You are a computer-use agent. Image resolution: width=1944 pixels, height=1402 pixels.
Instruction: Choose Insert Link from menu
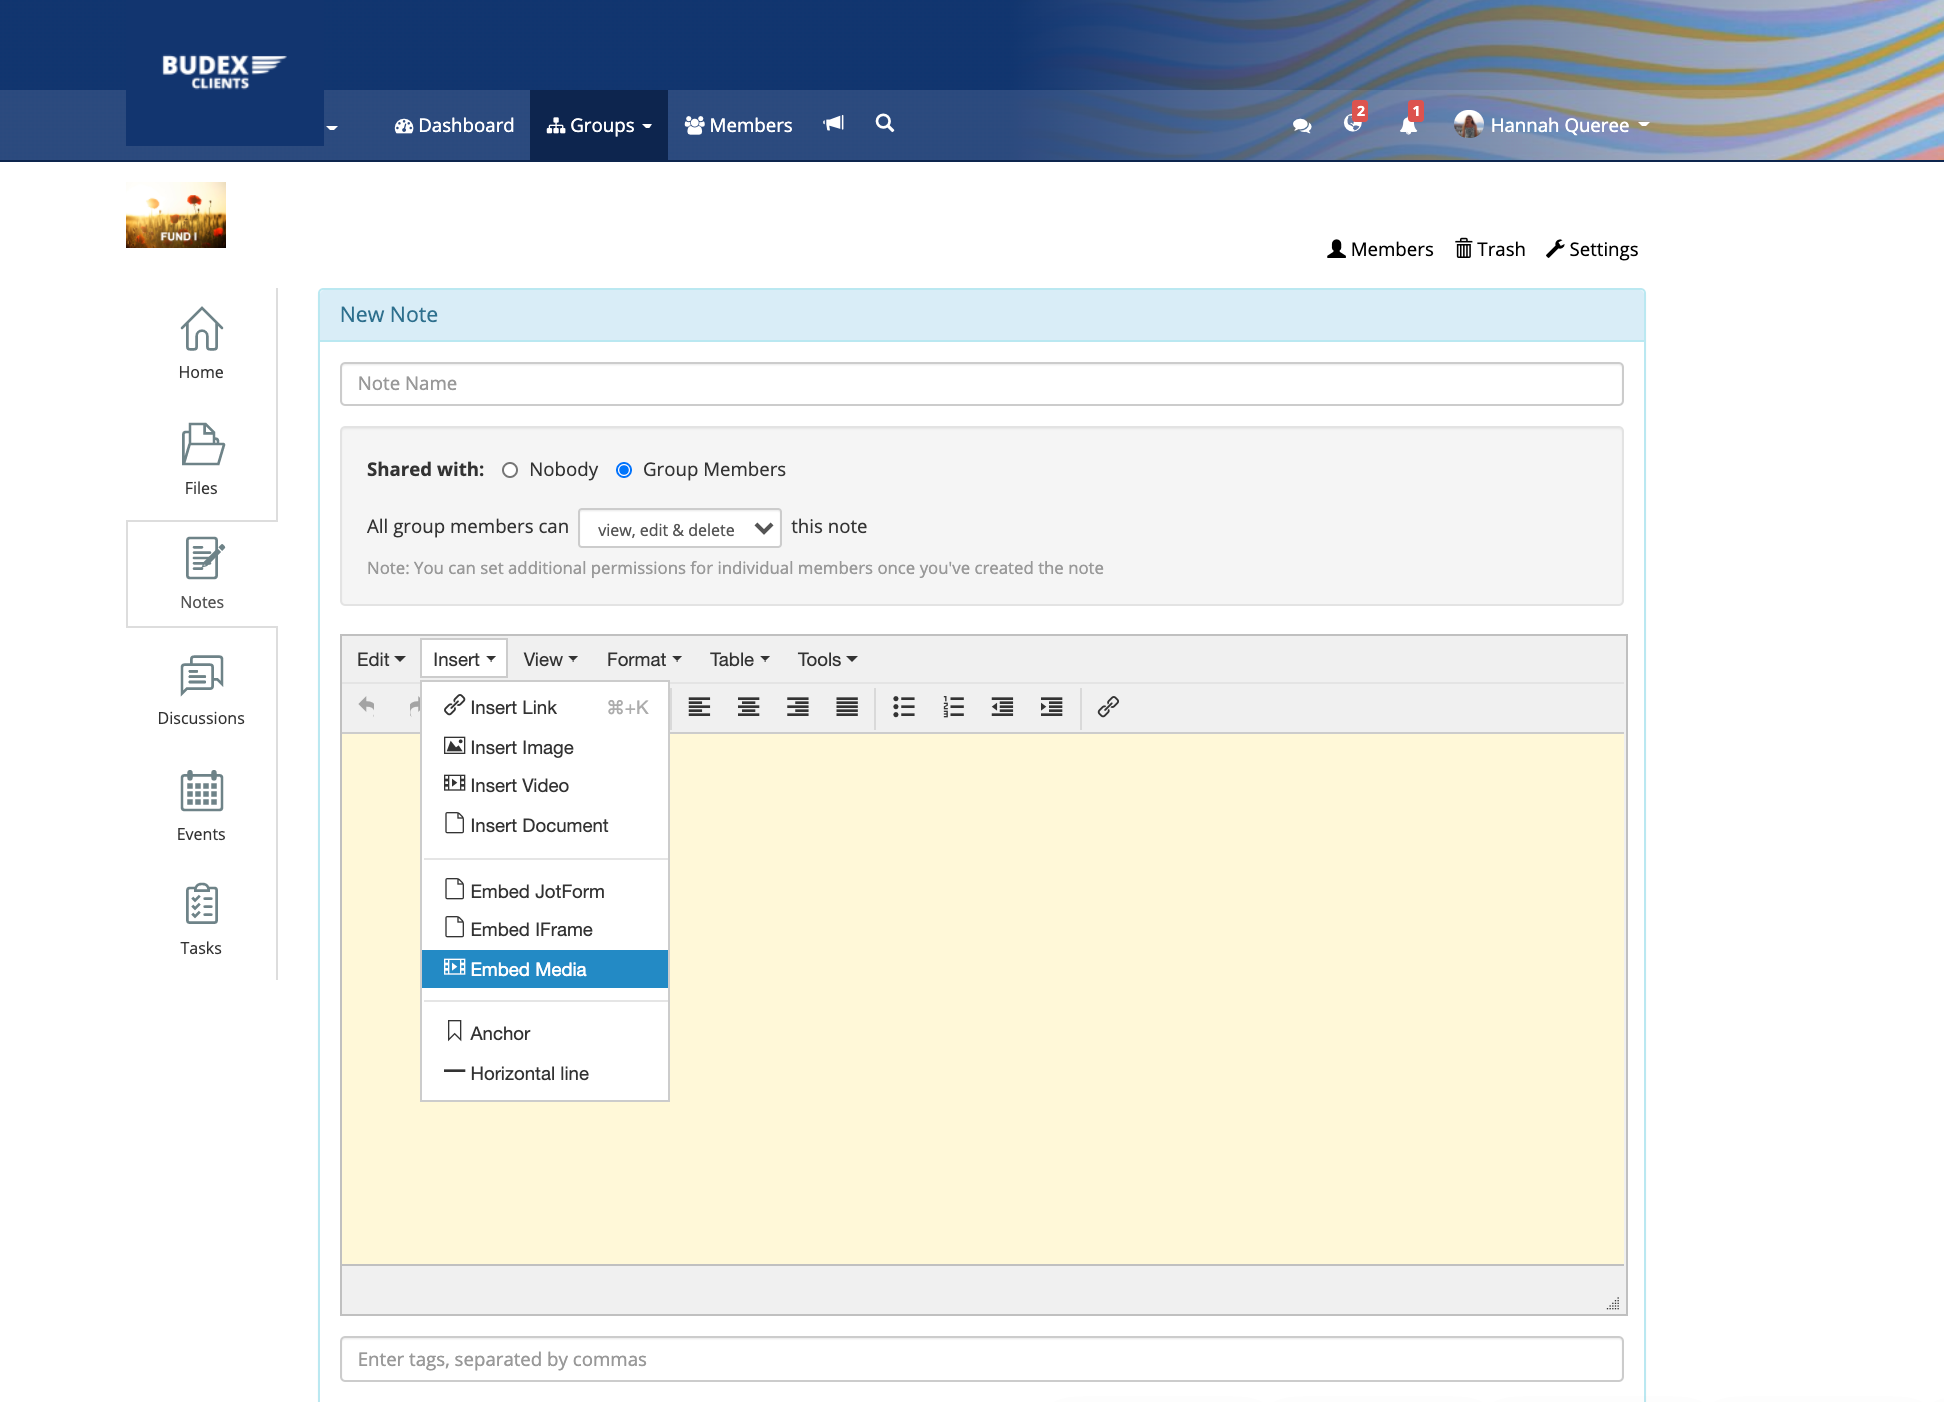[x=545, y=707]
